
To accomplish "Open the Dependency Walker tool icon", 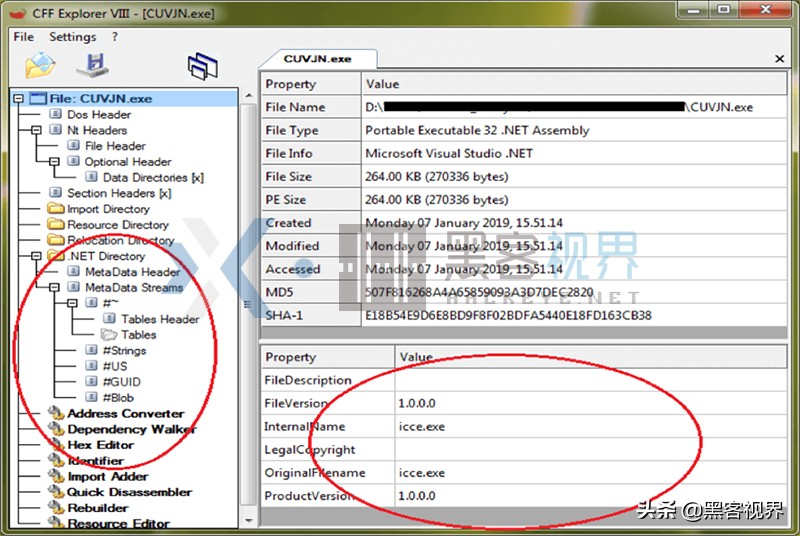I will pos(56,429).
